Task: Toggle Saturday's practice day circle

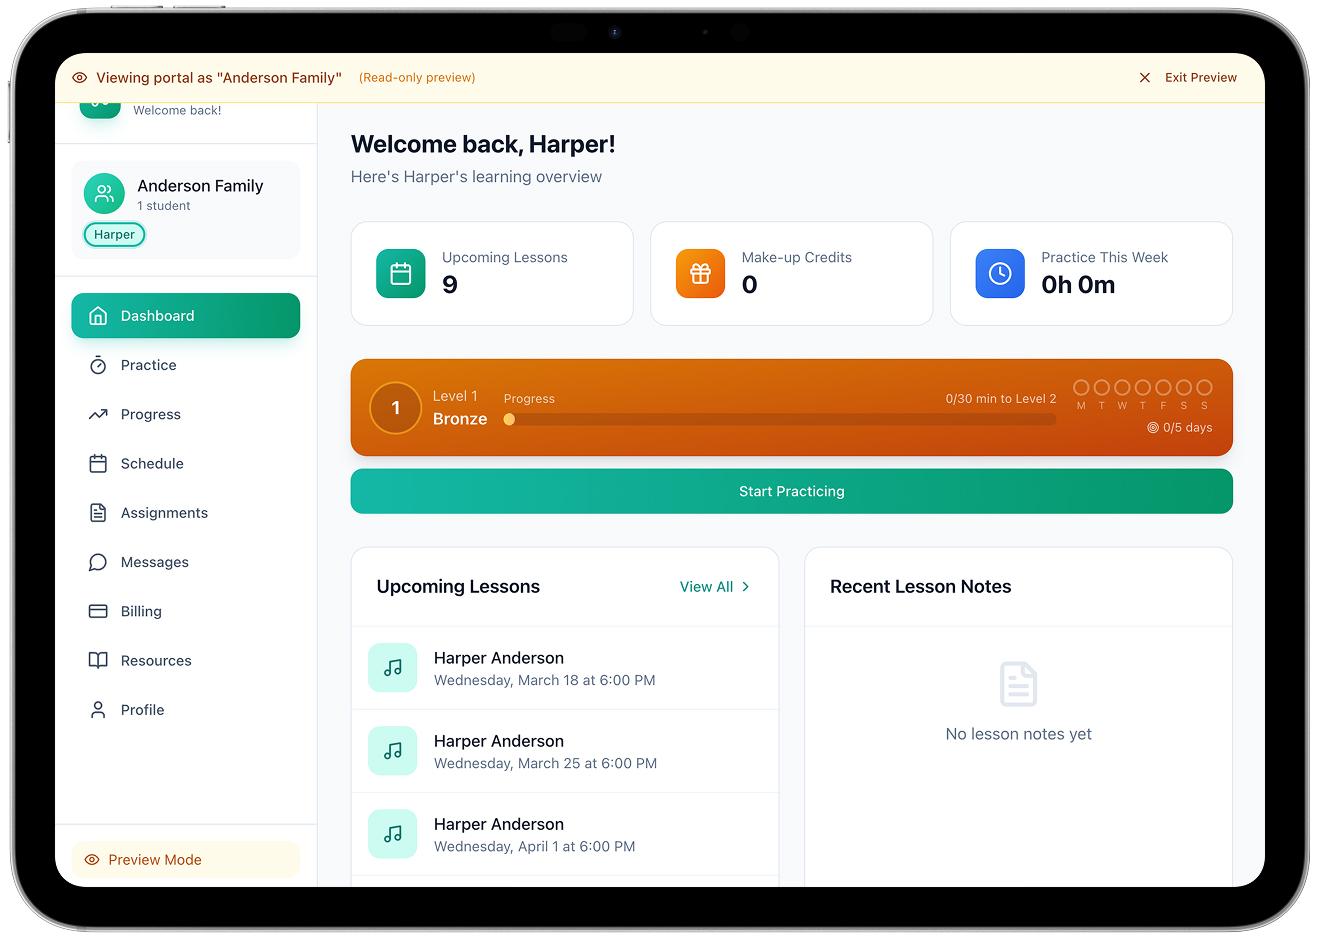Action: (1183, 389)
